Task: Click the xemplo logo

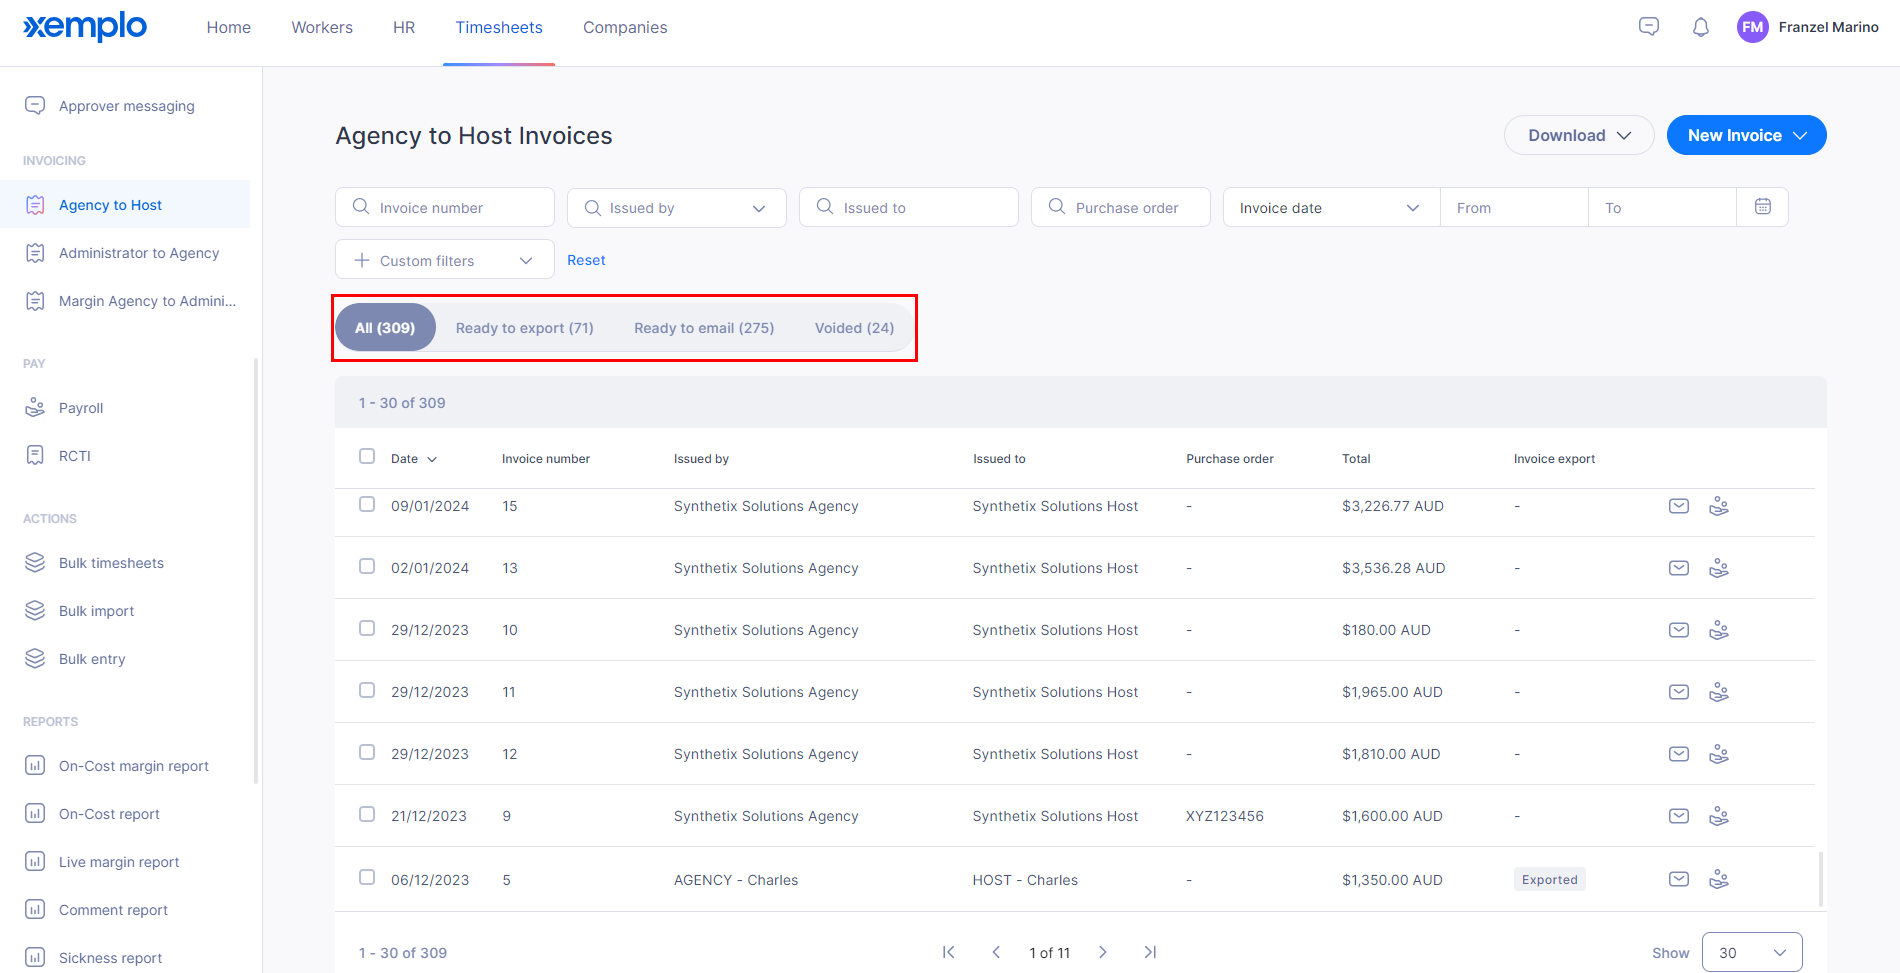Action: point(85,27)
